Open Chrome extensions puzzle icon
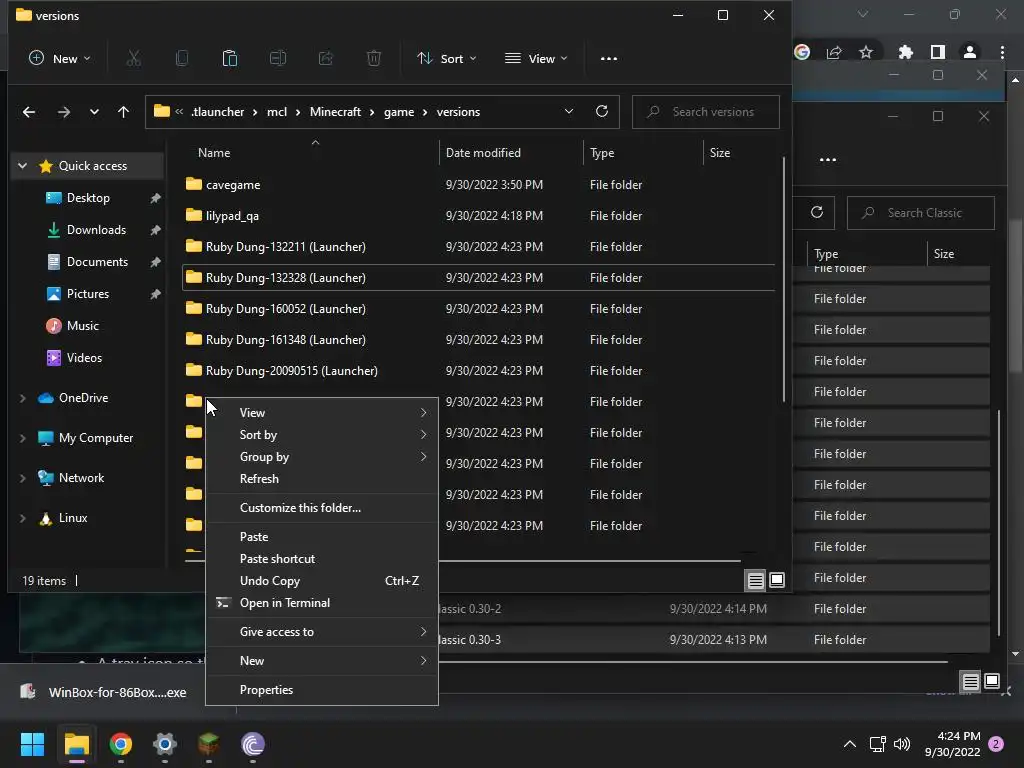Image resolution: width=1024 pixels, height=768 pixels. click(905, 52)
